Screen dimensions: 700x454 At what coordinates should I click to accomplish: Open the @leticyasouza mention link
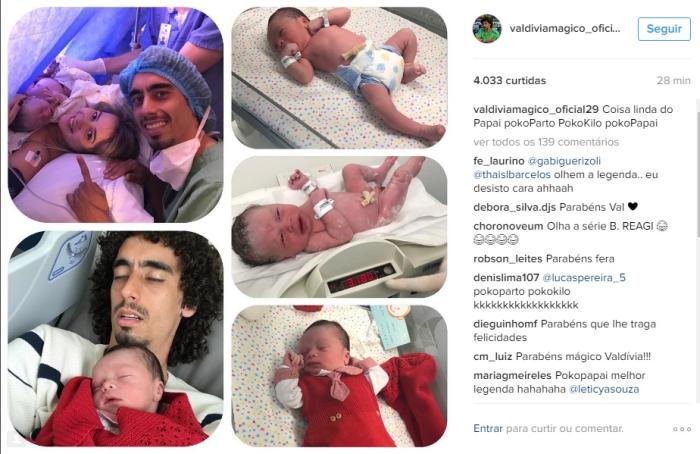(604, 389)
